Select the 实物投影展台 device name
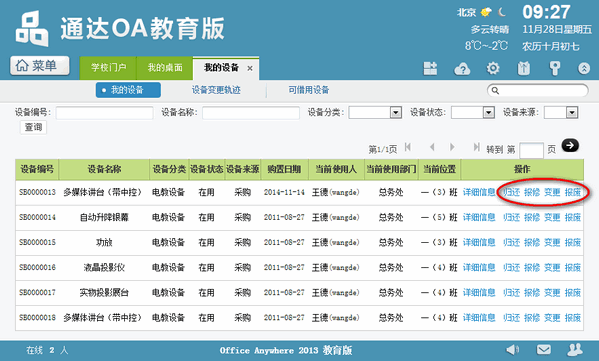The width and height of the screenshot is (599, 361). tap(104, 293)
